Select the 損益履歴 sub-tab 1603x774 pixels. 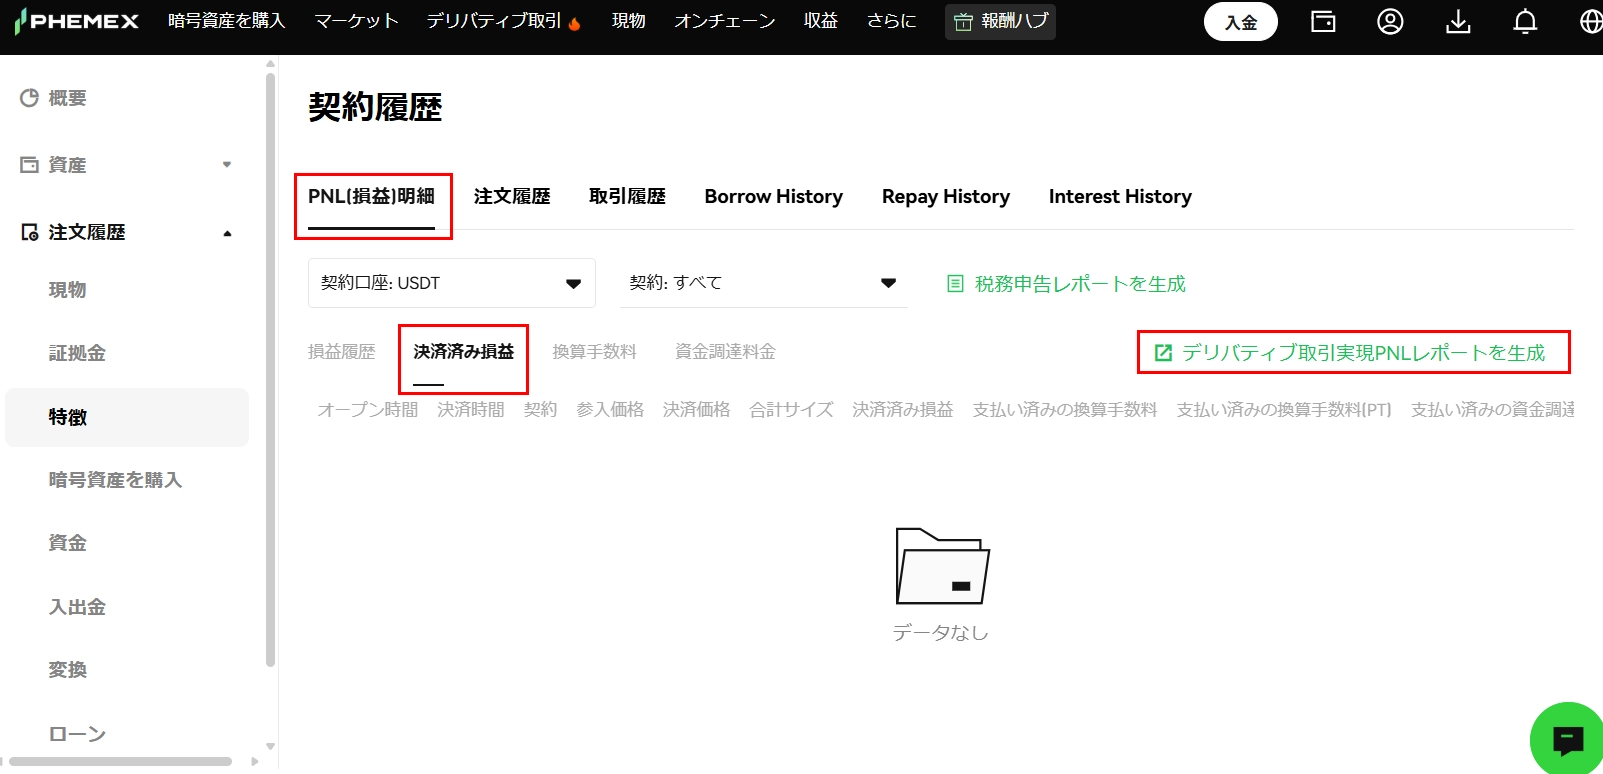click(x=342, y=352)
